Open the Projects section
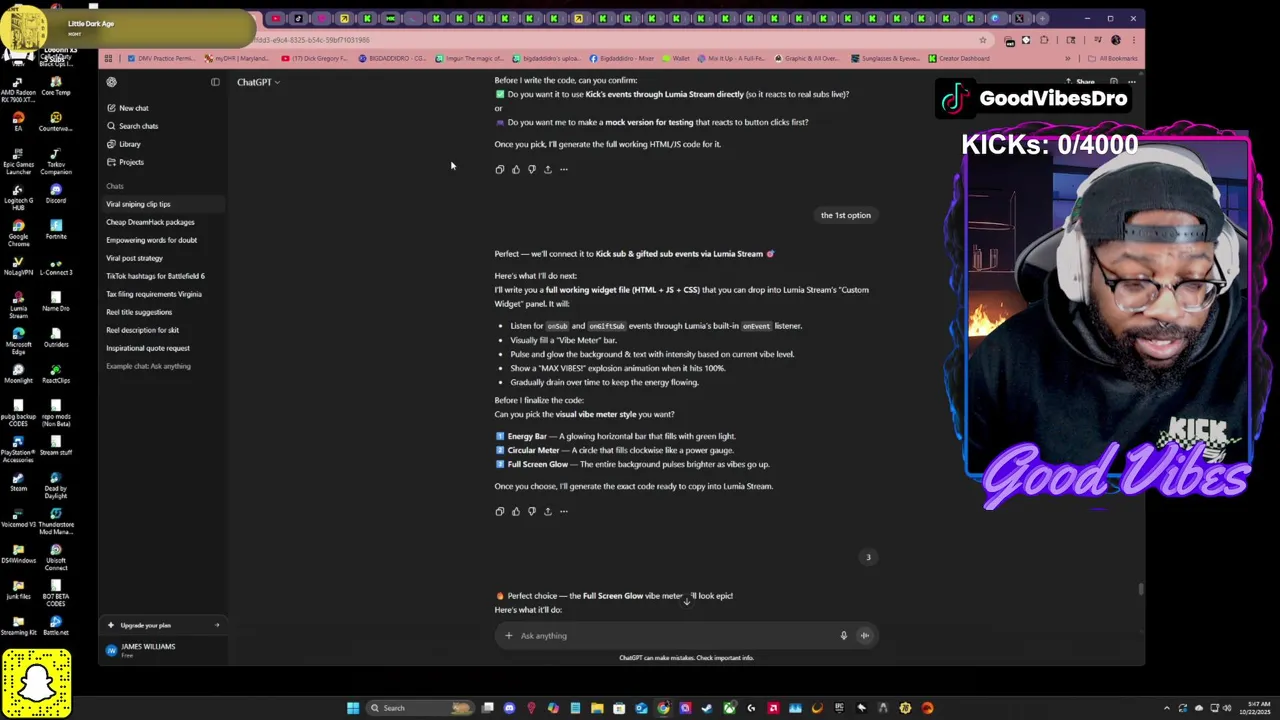 pos(131,162)
